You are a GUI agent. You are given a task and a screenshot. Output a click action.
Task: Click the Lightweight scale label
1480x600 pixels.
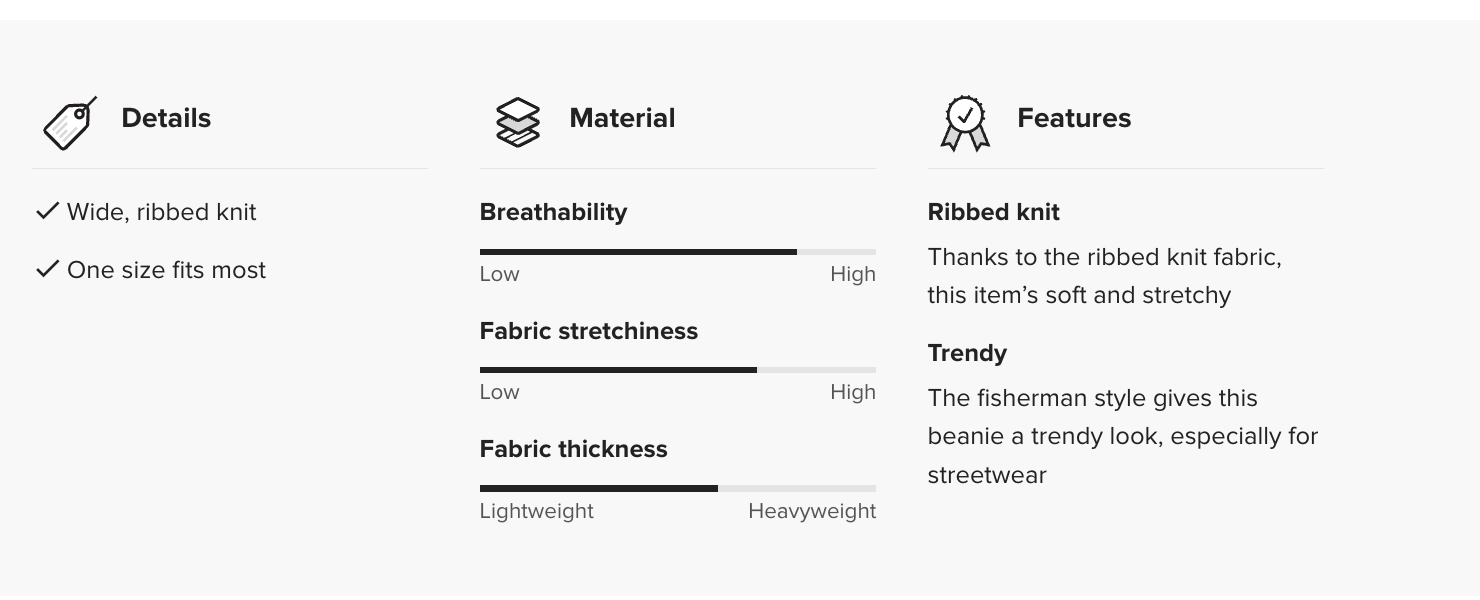(x=536, y=511)
